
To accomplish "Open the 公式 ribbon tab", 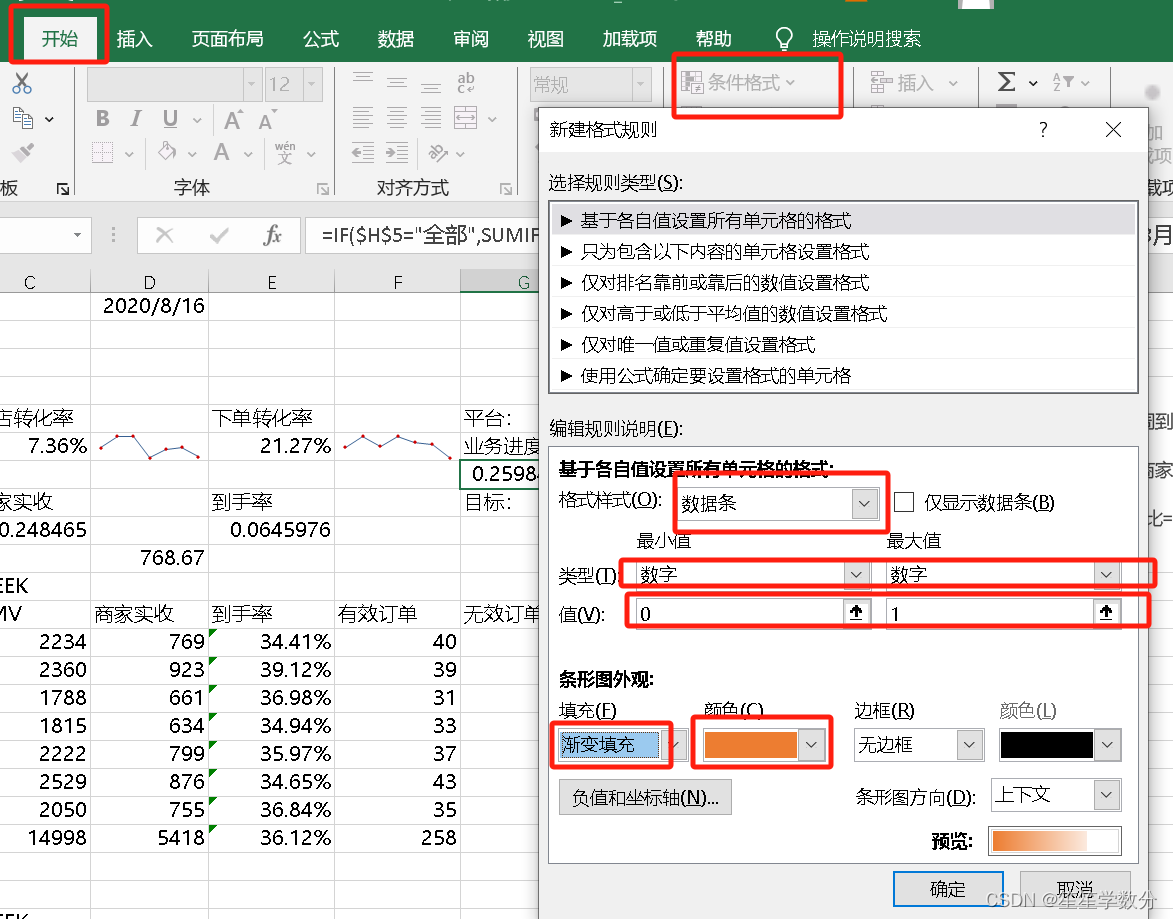I will [x=321, y=39].
